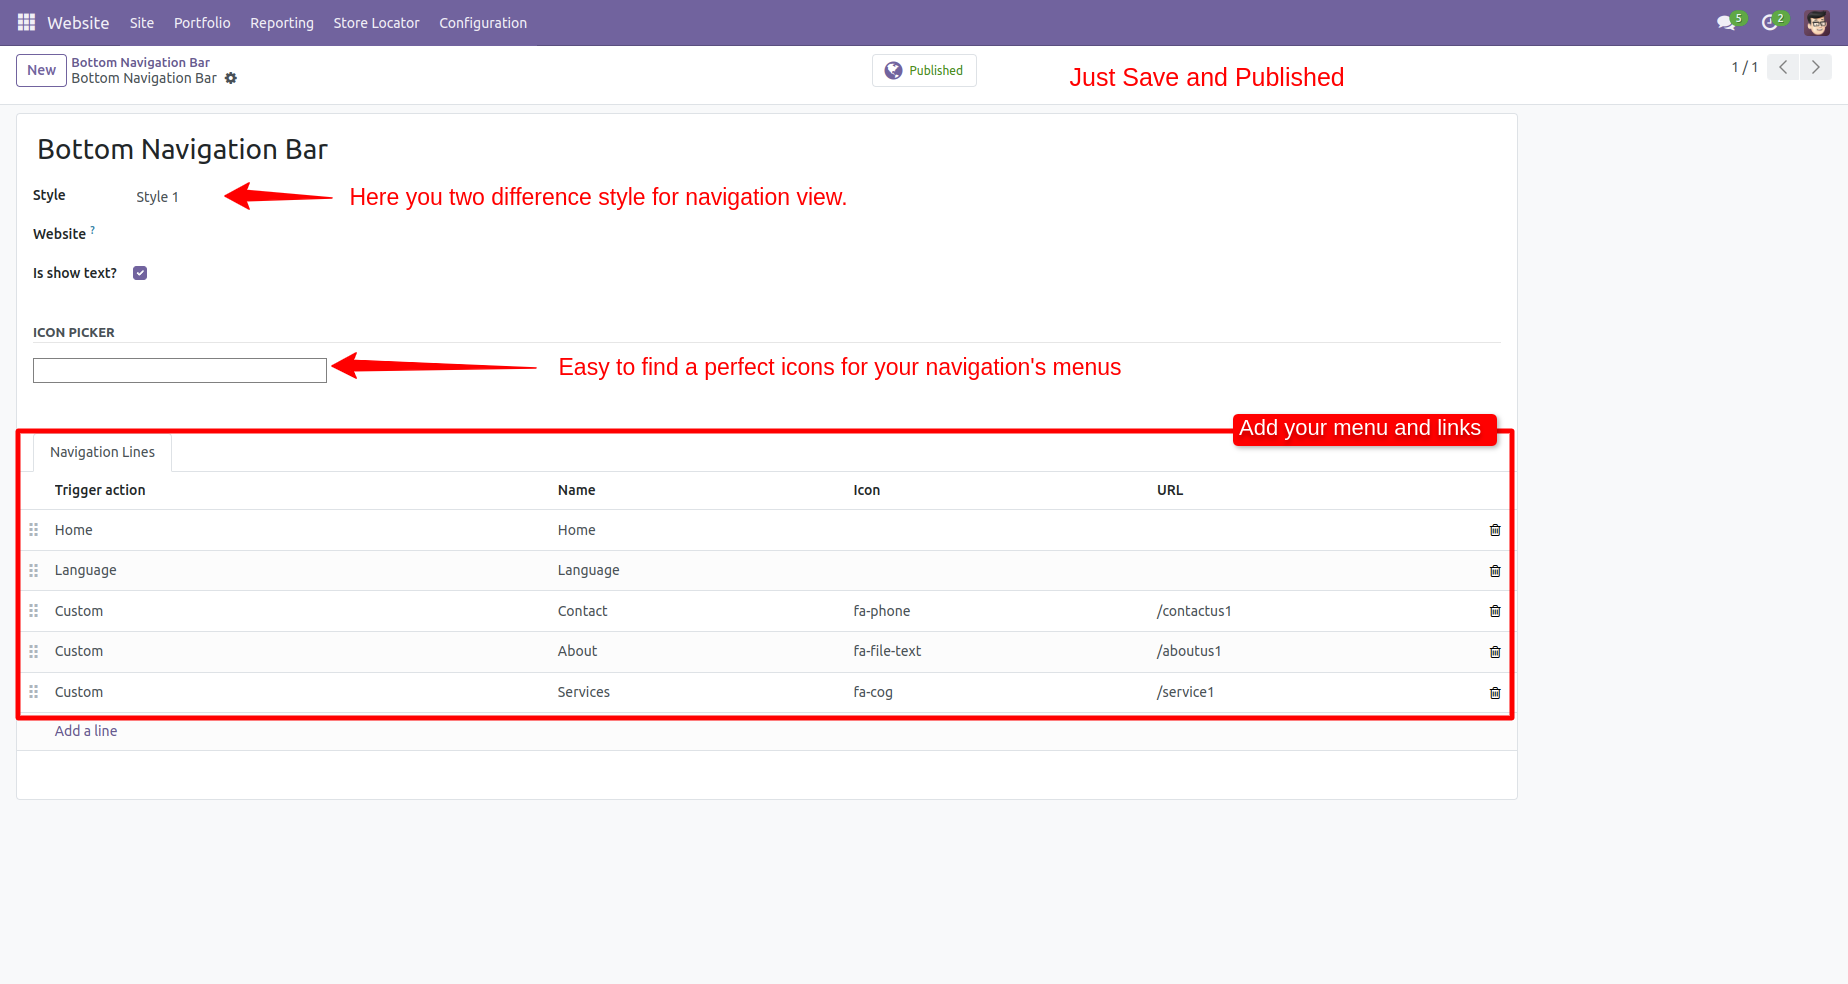This screenshot has width=1848, height=984.
Task: Switch to the Navigation Lines tab
Action: pos(102,452)
